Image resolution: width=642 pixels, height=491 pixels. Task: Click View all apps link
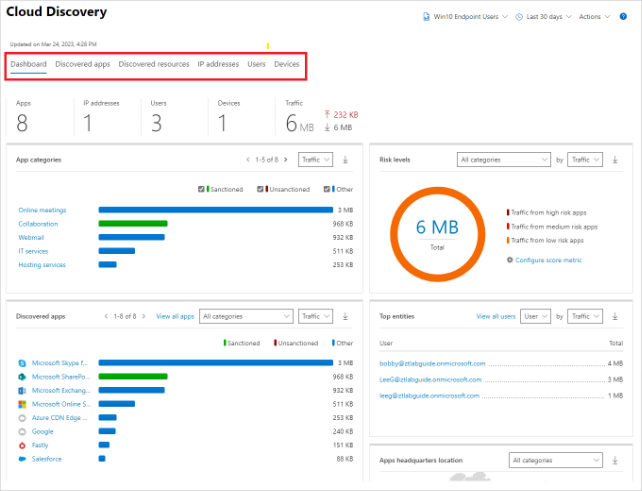(175, 316)
